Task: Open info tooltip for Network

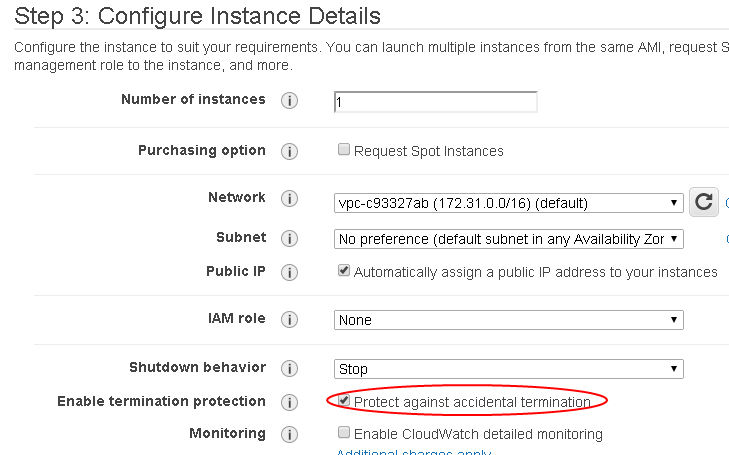Action: (x=289, y=198)
